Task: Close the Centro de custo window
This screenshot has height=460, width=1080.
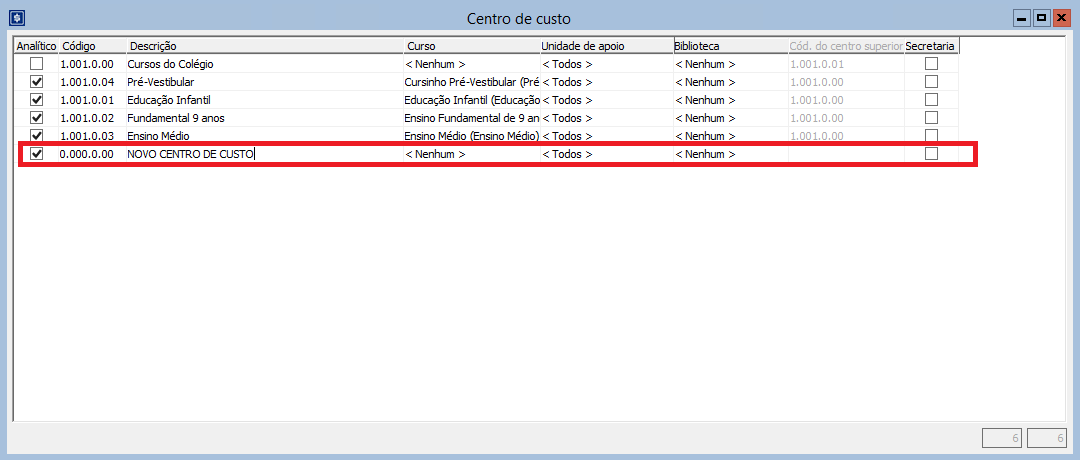Action: (1061, 18)
